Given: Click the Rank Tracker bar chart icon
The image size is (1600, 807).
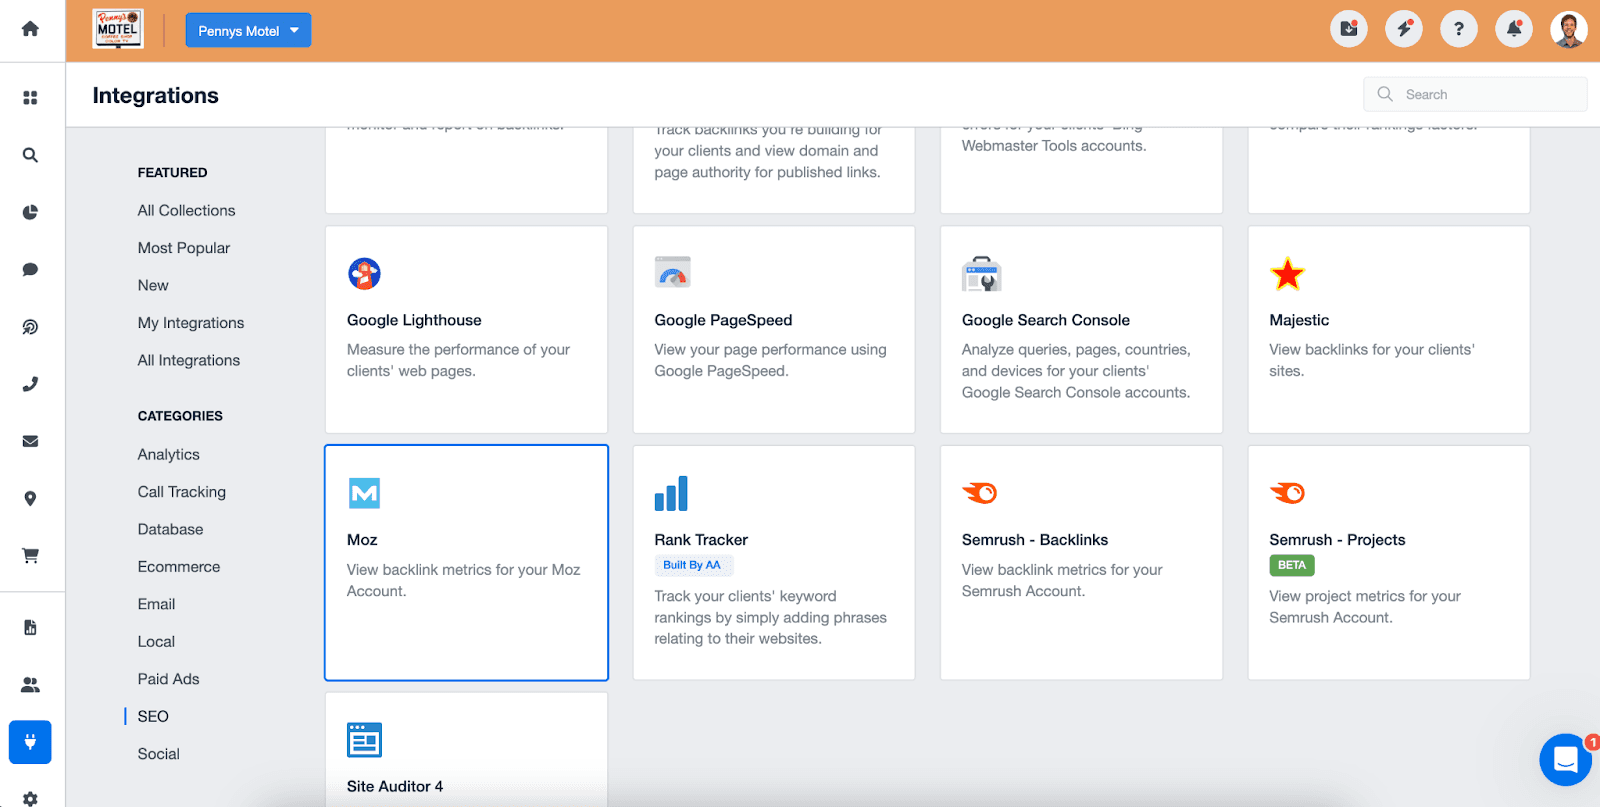Looking at the screenshot, I should [671, 493].
